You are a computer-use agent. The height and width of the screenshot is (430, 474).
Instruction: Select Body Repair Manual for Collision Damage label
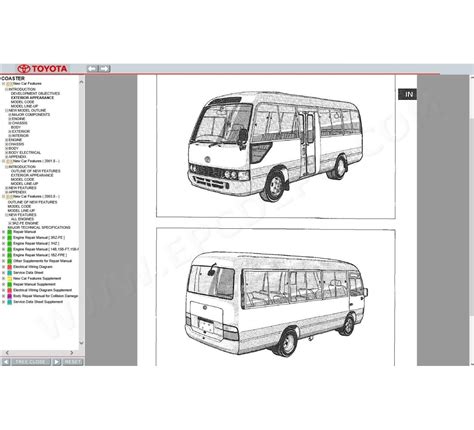(x=46, y=296)
